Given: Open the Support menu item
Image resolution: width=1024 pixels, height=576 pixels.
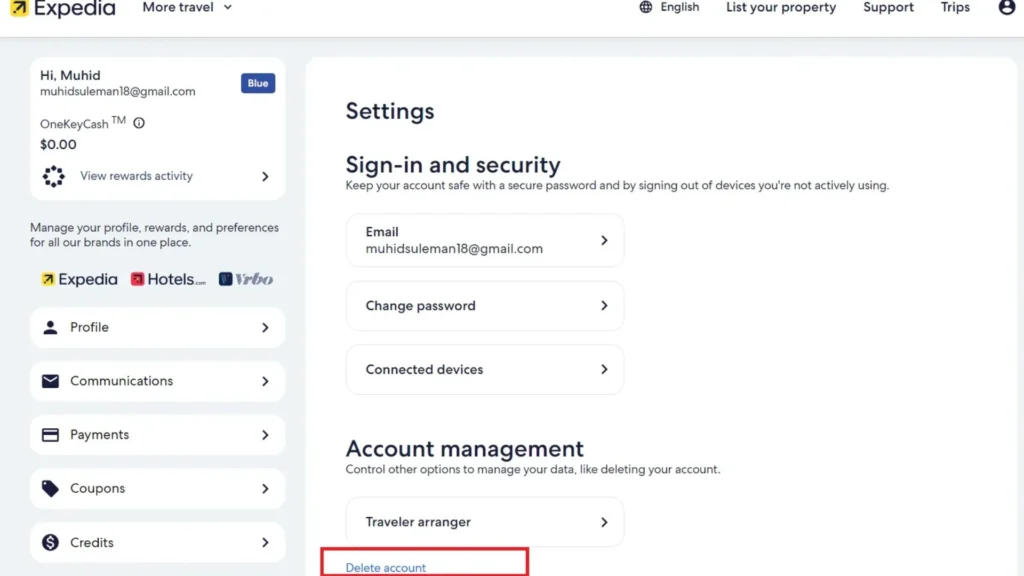Looking at the screenshot, I should click(x=887, y=7).
